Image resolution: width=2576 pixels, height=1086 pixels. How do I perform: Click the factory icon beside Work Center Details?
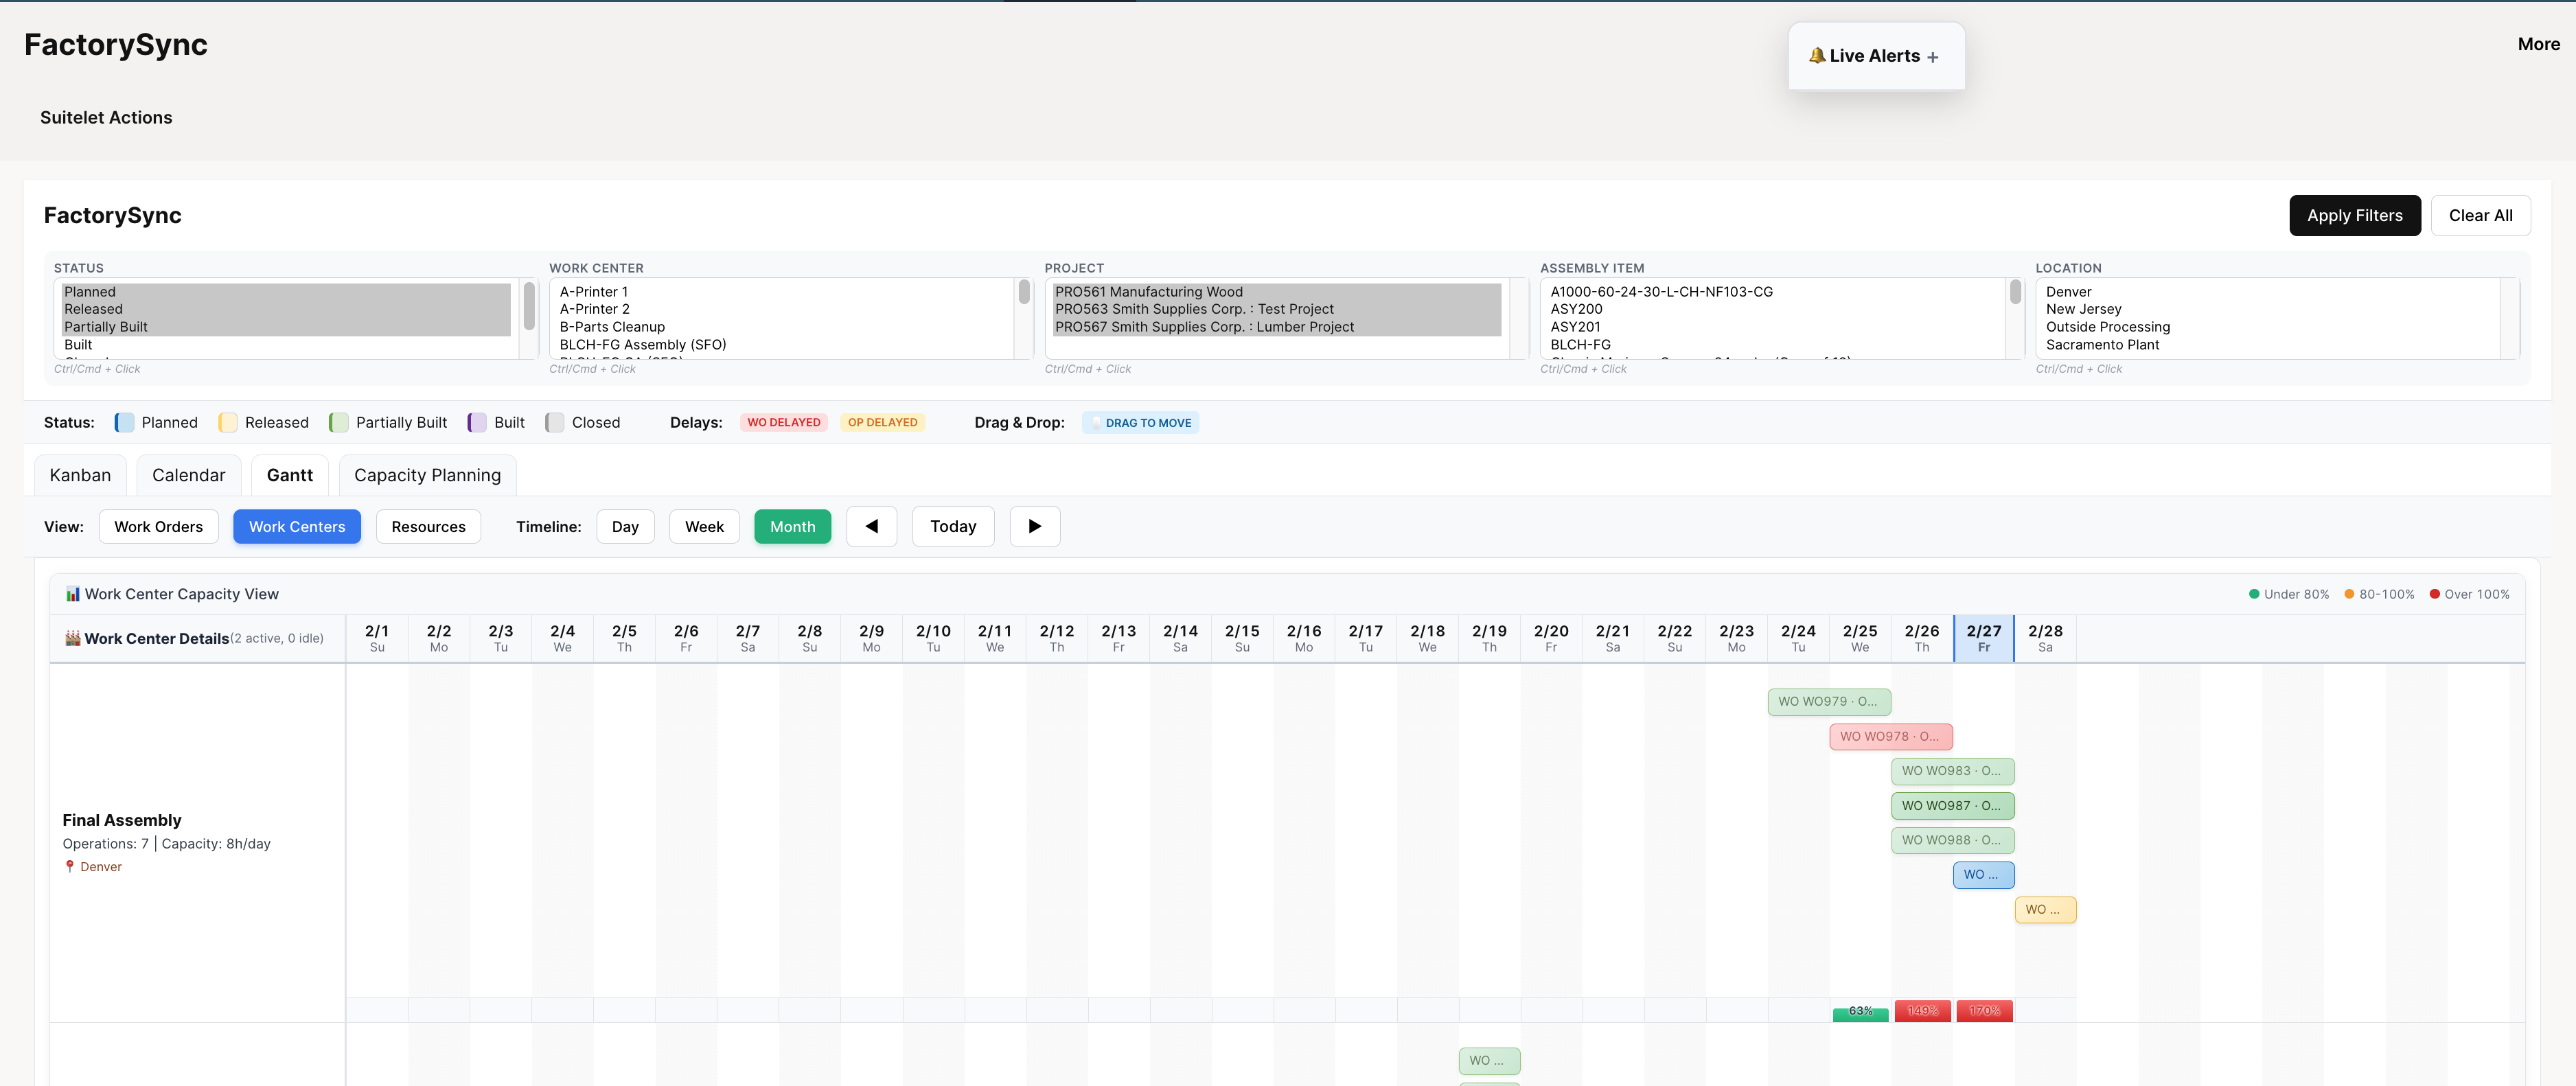(72, 638)
